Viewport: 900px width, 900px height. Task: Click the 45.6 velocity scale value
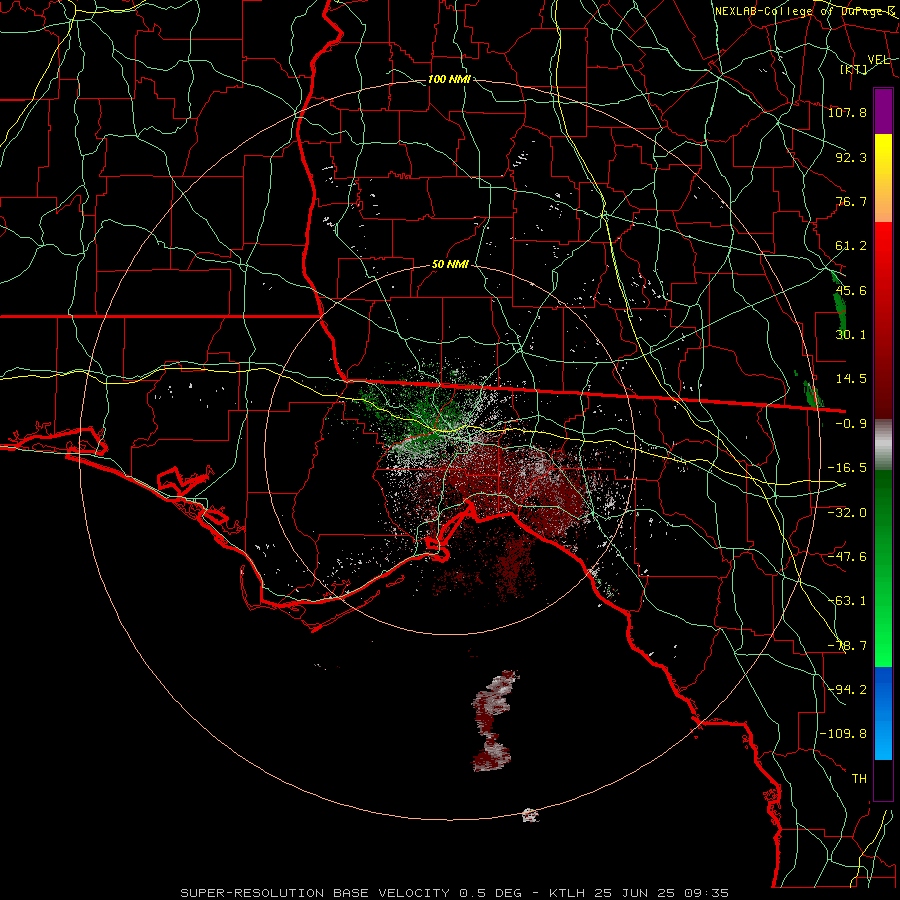point(851,290)
